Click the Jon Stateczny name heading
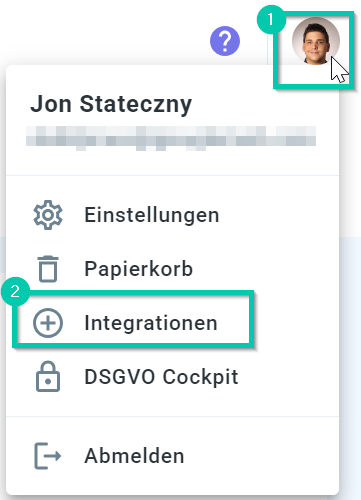The image size is (361, 500). click(111, 104)
